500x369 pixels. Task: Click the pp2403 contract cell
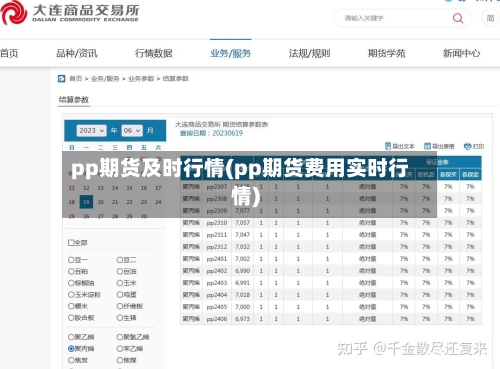217,283
